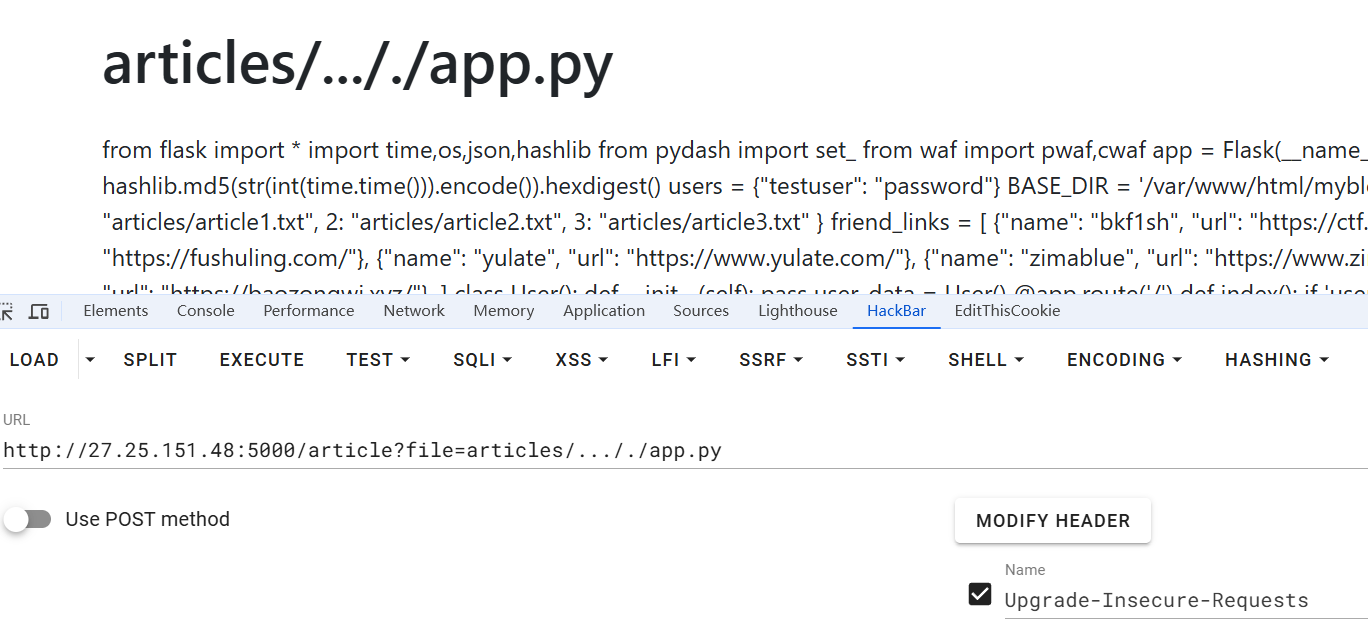Viewport: 1368px width, 635px height.
Task: Switch to the Network tab
Action: pos(414,311)
